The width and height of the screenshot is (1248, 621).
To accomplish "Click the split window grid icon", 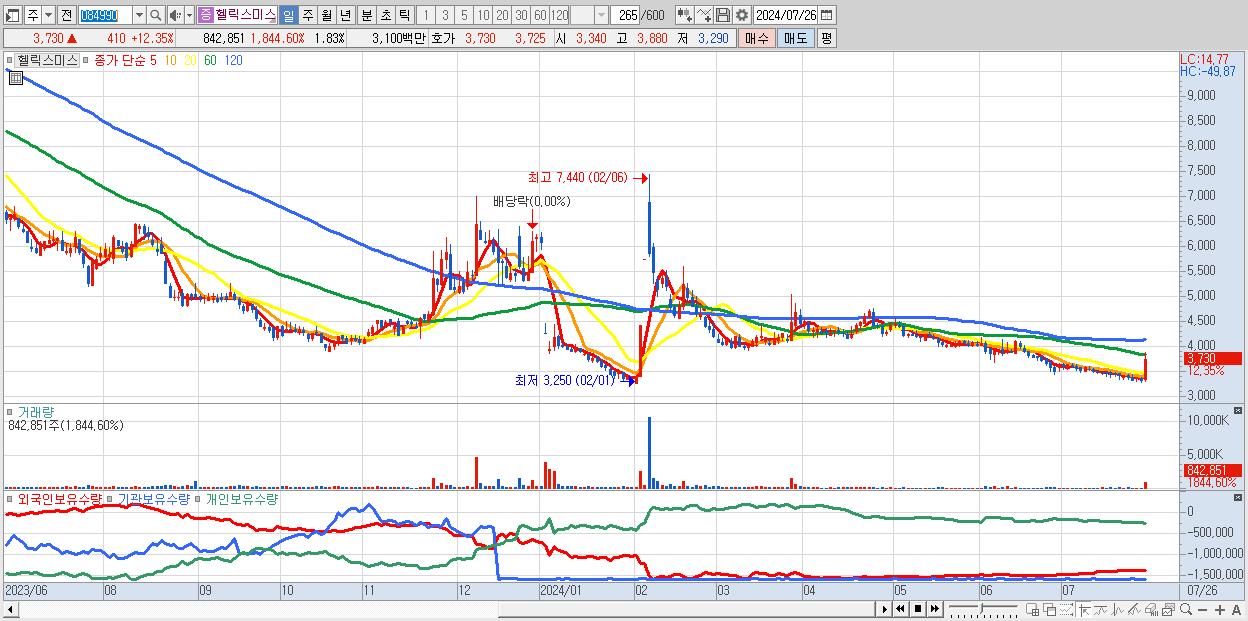I will 1032,609.
